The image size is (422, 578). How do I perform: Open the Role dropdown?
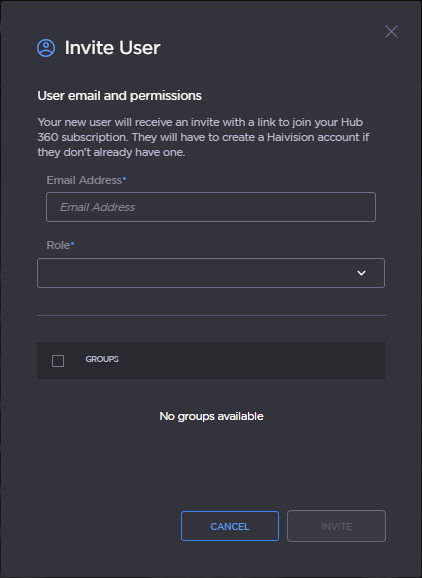pyautogui.click(x=211, y=273)
